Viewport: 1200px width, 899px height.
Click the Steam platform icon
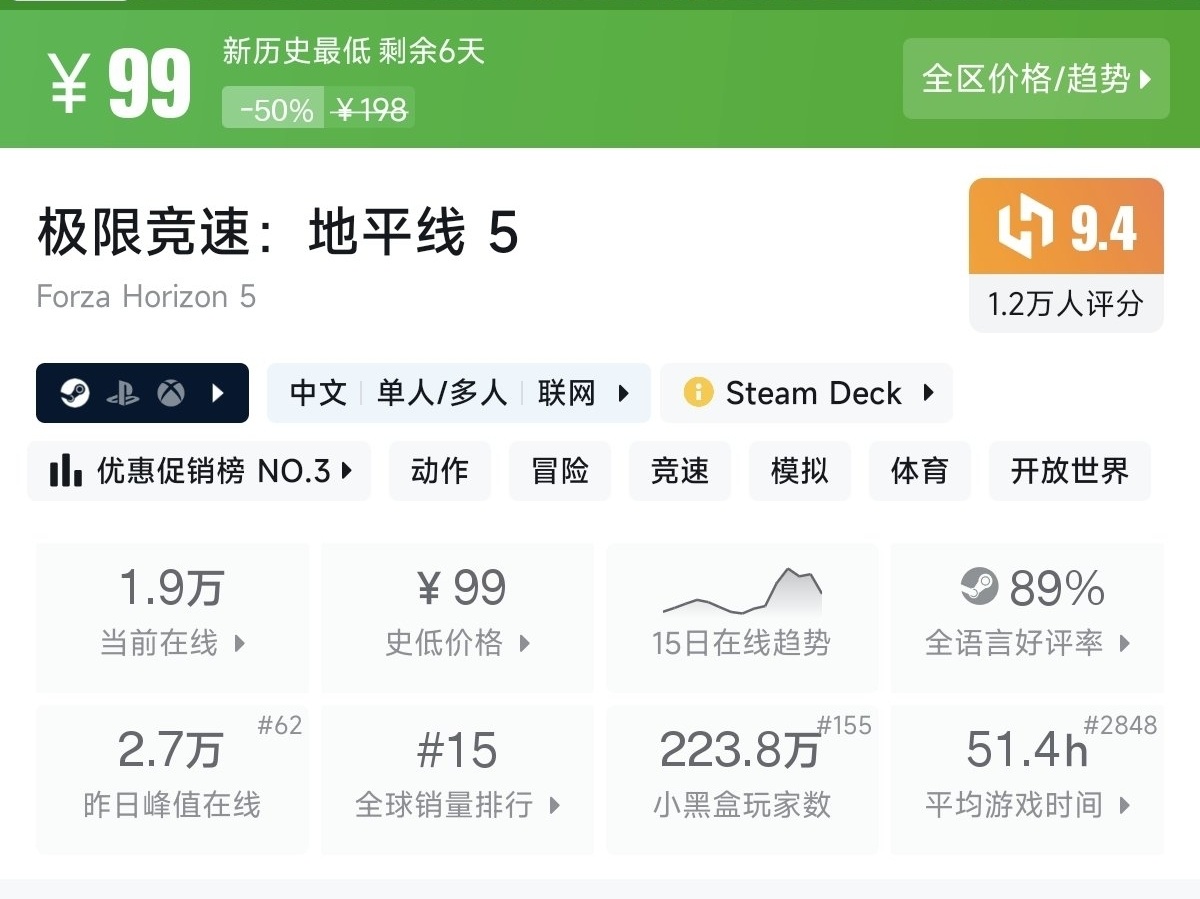tap(74, 393)
